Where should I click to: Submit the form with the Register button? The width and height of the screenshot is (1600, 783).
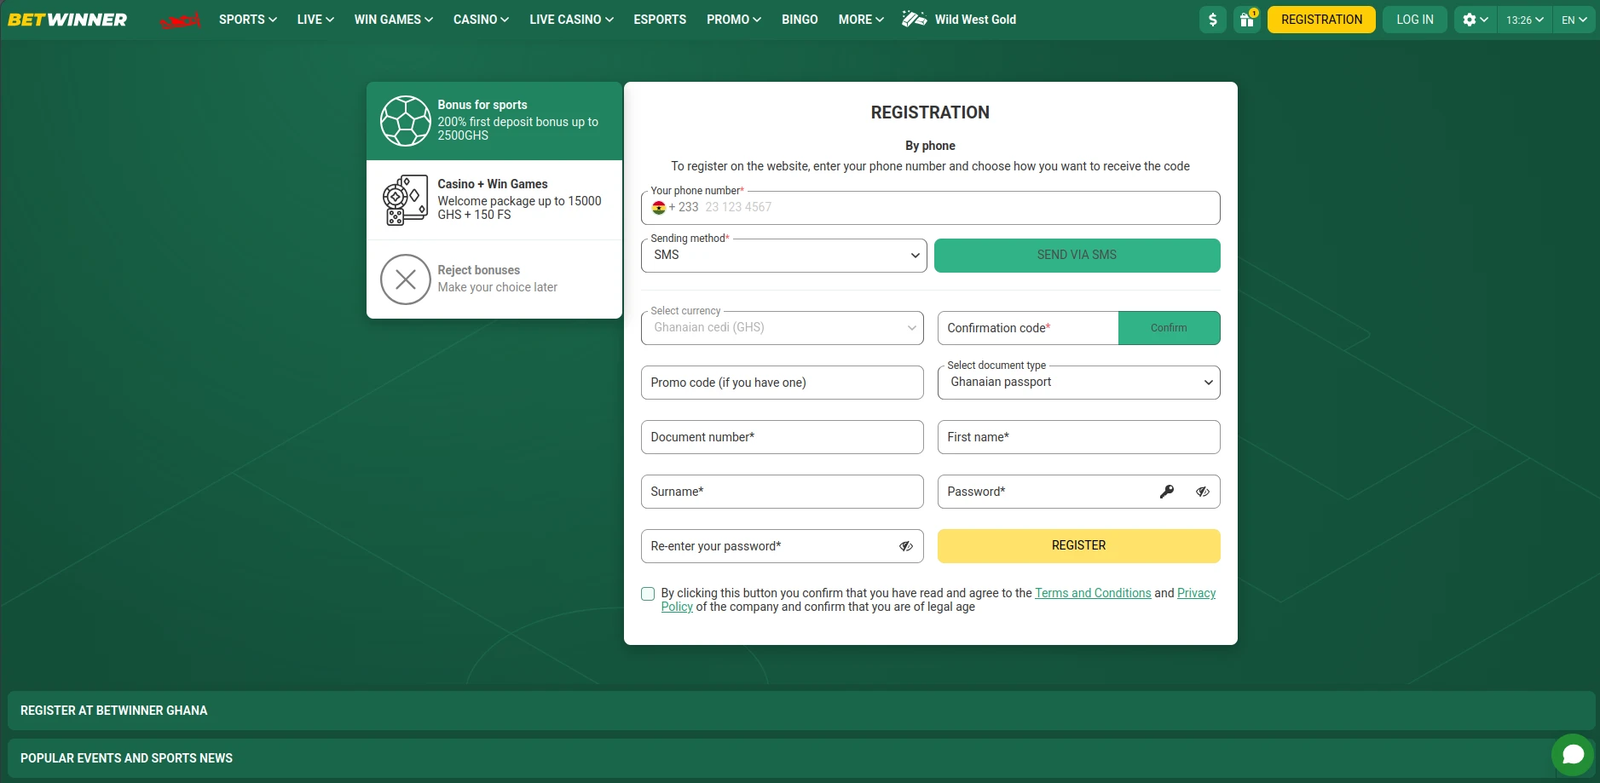(1079, 546)
